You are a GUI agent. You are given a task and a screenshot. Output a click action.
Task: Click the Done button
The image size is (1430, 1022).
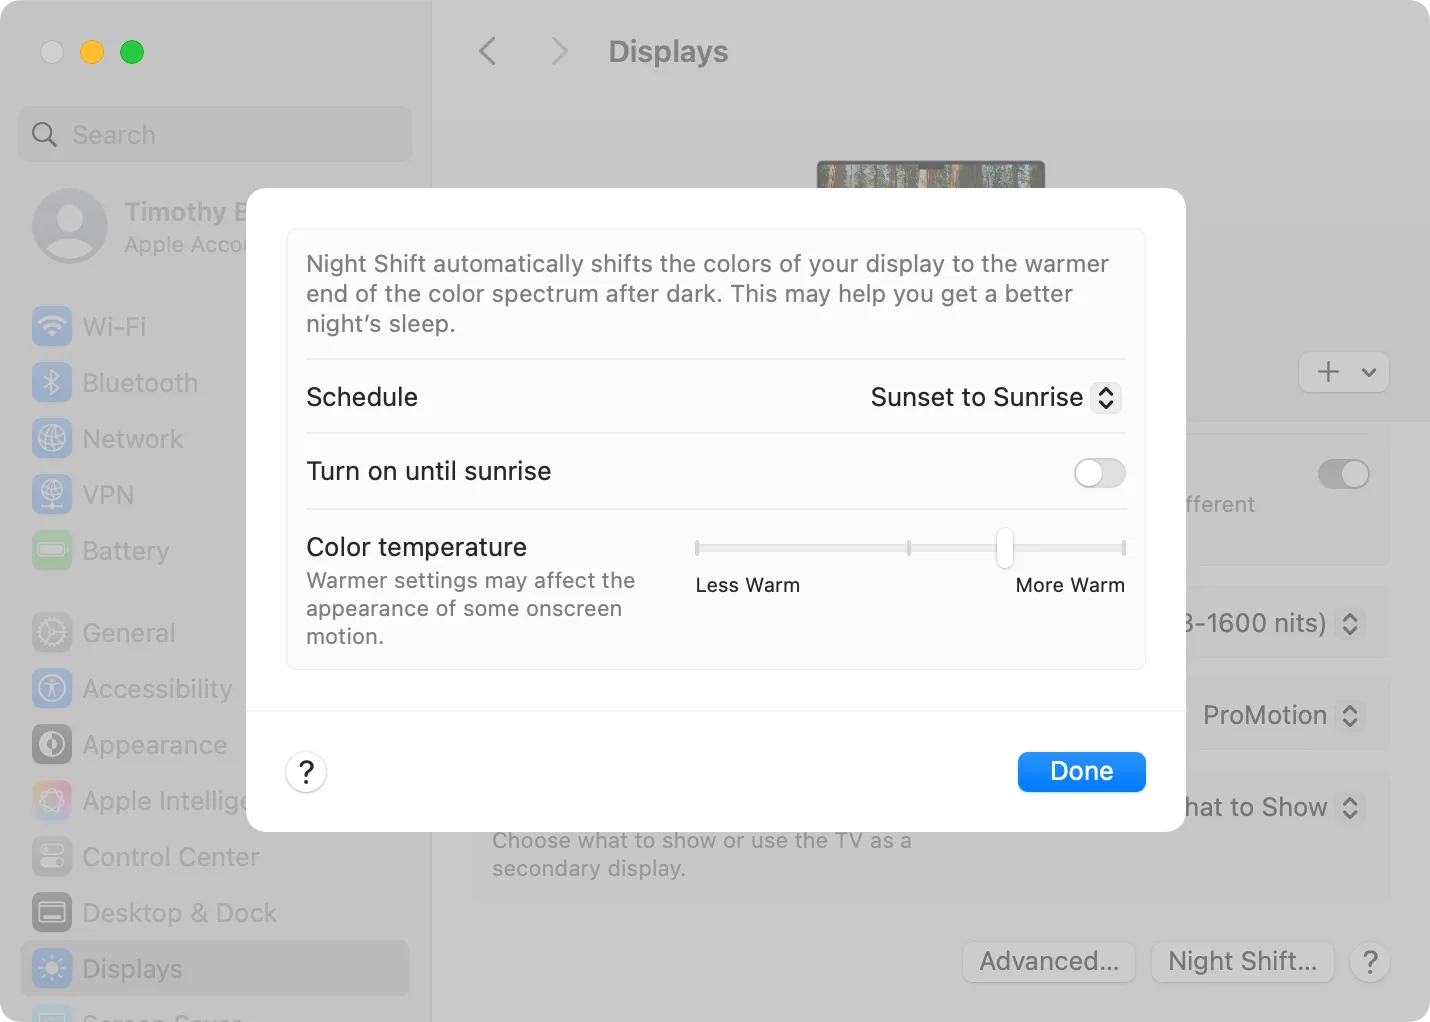1082,772
